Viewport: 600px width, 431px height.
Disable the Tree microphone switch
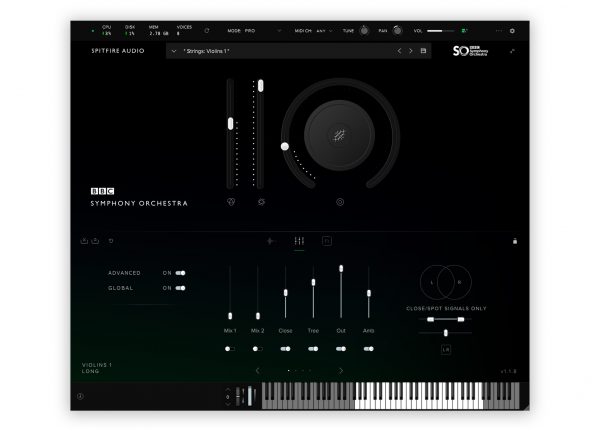click(x=313, y=349)
